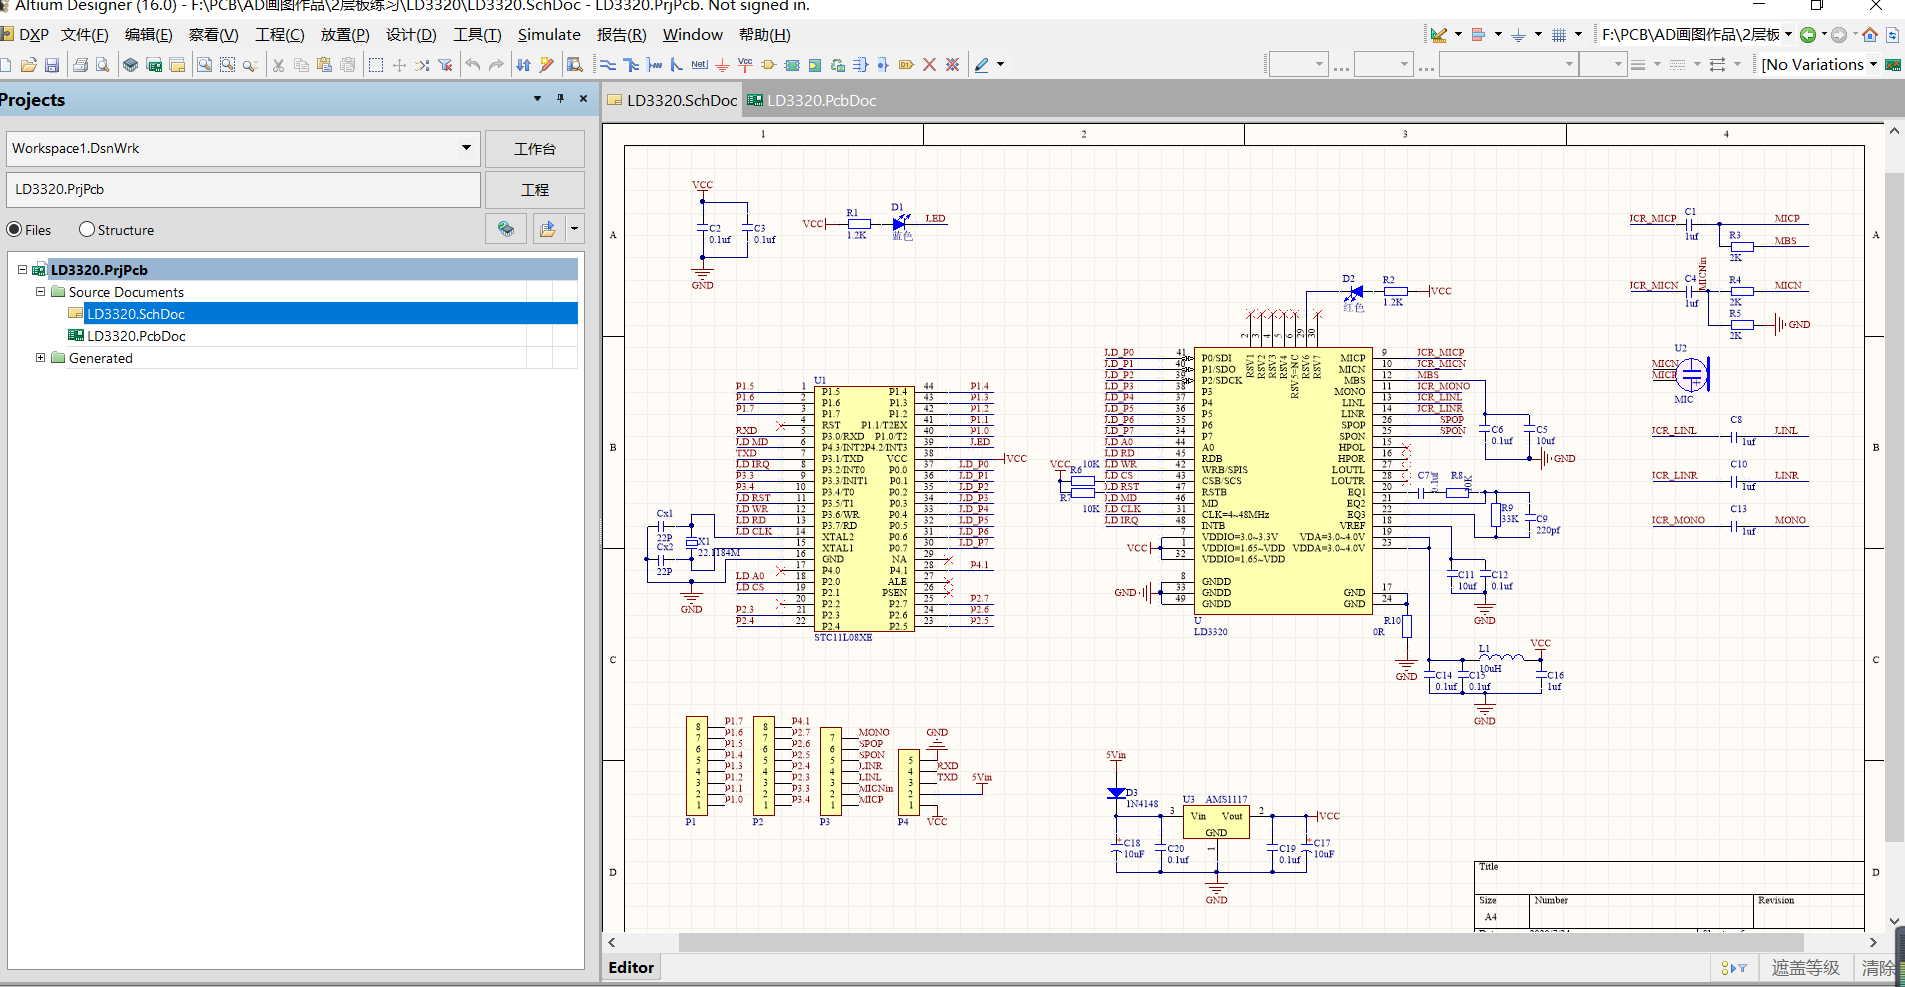This screenshot has width=1905, height=987.
Task: Select the Place Bus tool
Action: 631,65
